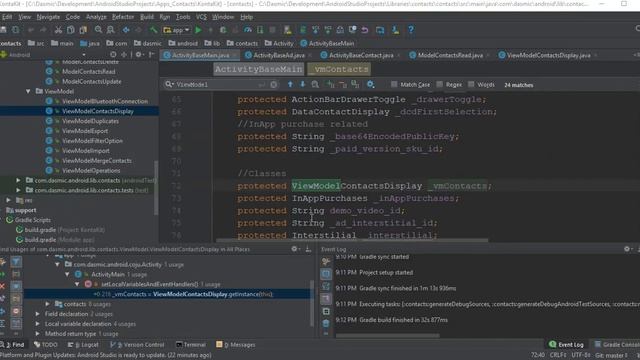Click the _vmContacts breadcrumb in editor
Screen dimensions: 640x360
(339, 69)
